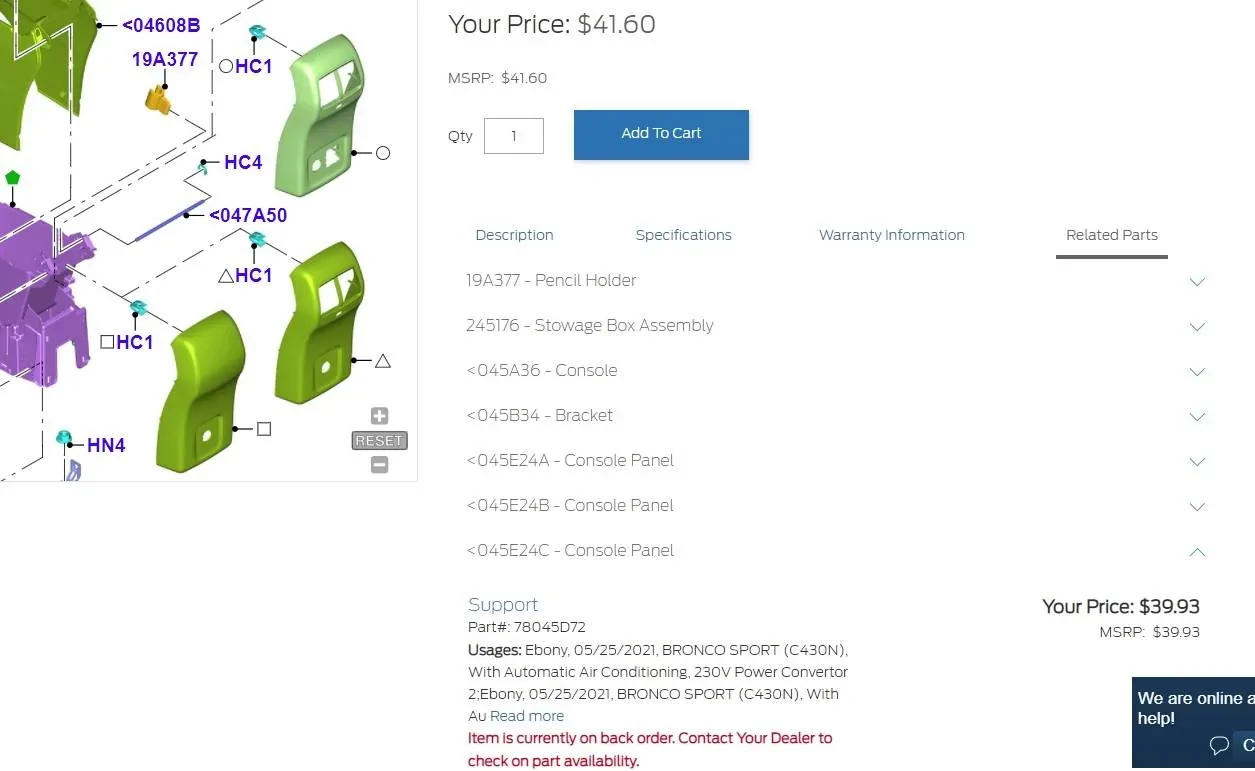
Task: Click the HC4 clip icon in diagram
Action: pos(203,169)
